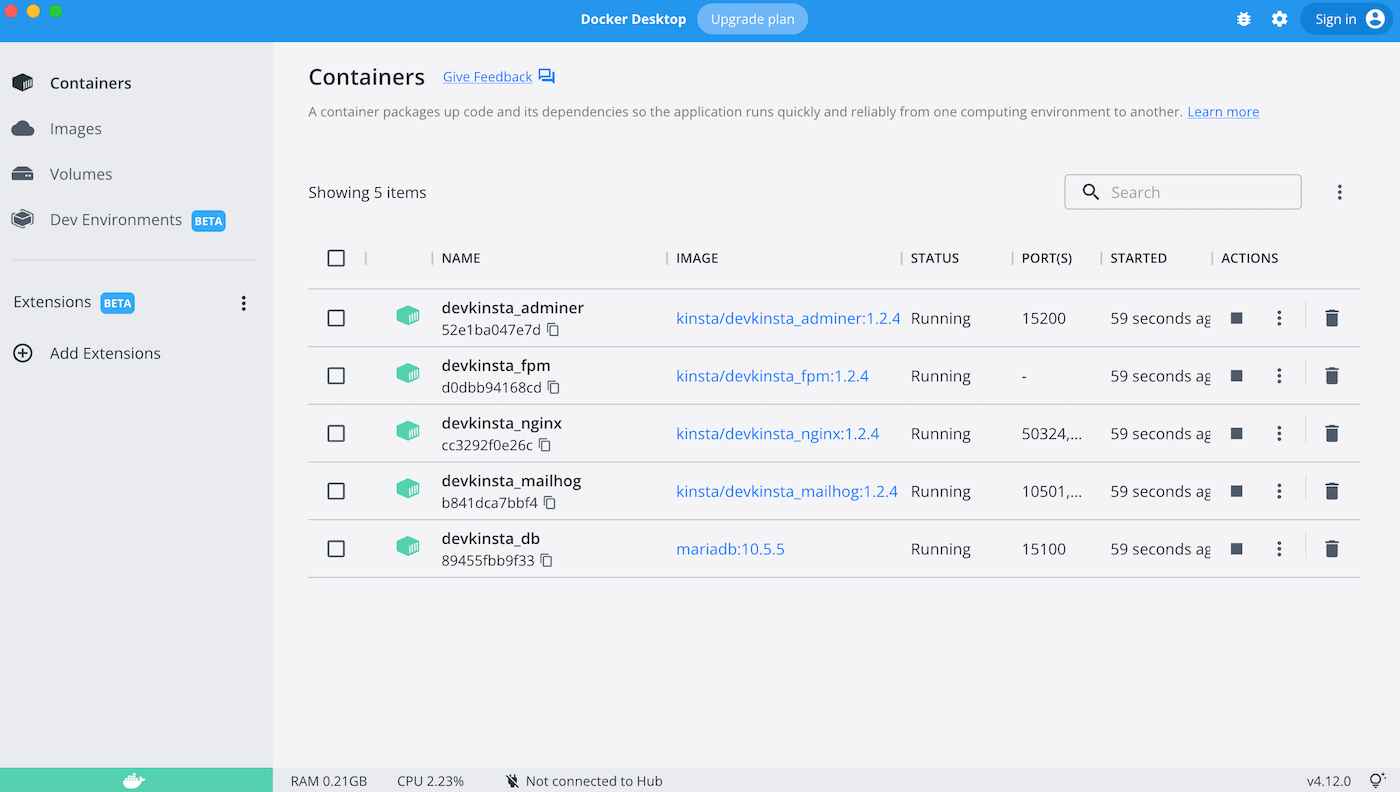Click the Add Extensions plus icon
This screenshot has width=1400, height=792.
click(22, 353)
